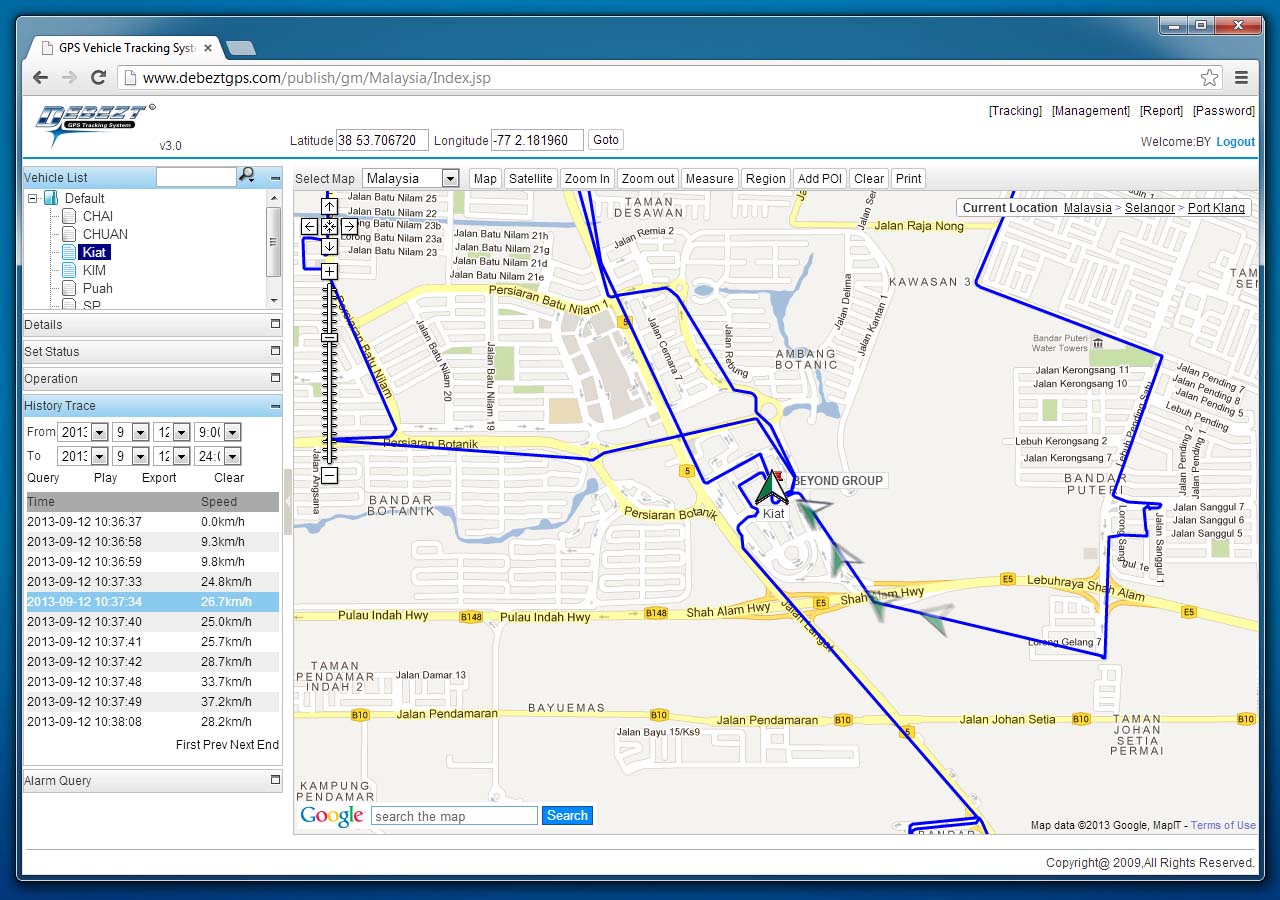Click the Bandar Puteri Water Towers landmark icon
This screenshot has height=900, width=1280.
1098,343
